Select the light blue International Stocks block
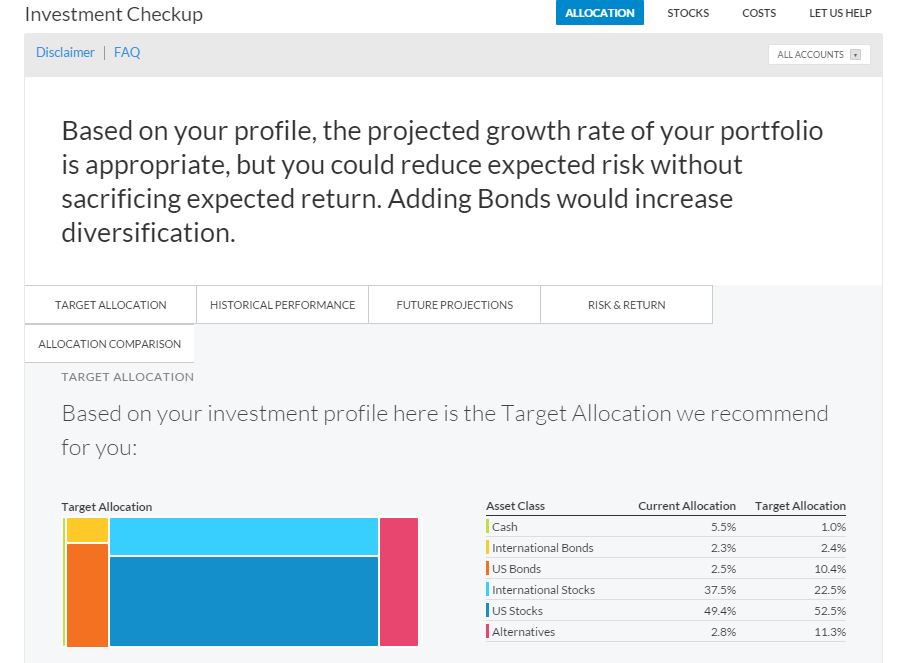The width and height of the screenshot is (912, 663). pyautogui.click(x=243, y=536)
